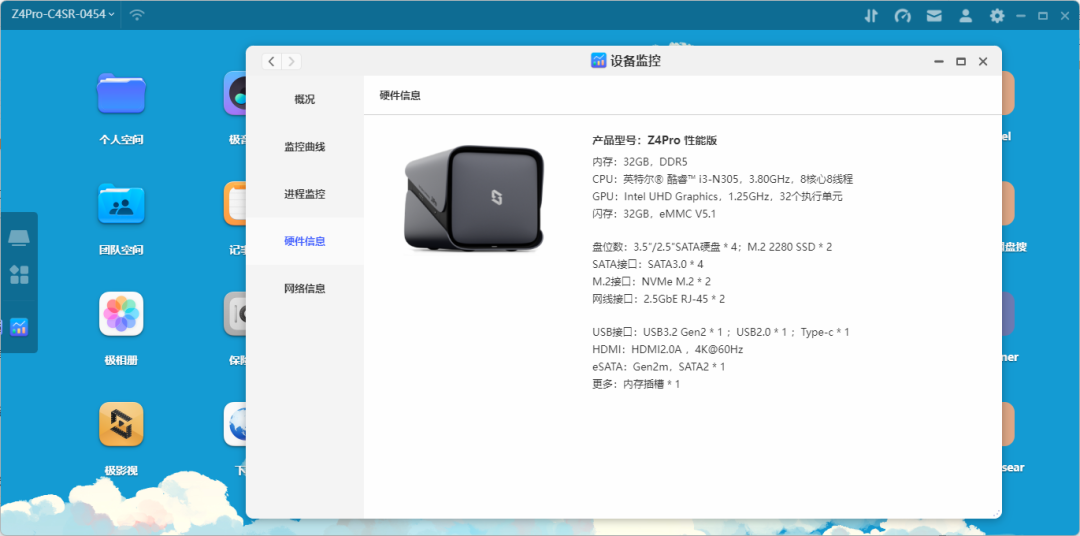Click the CPU i3-N305 specification line
Image resolution: width=1080 pixels, height=536 pixels.
coord(723,179)
